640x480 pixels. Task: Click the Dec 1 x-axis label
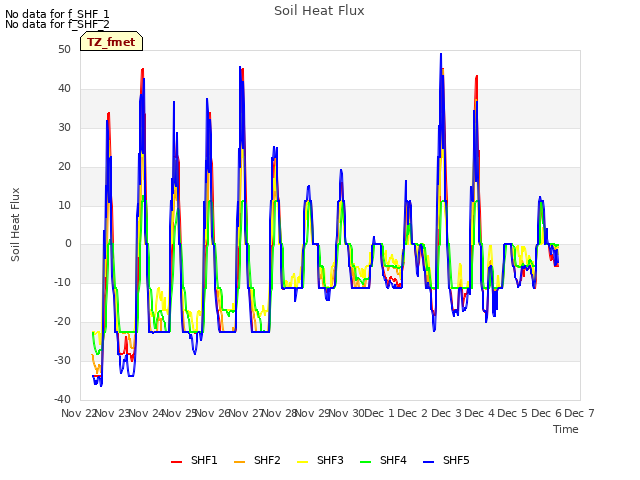[x=379, y=413]
